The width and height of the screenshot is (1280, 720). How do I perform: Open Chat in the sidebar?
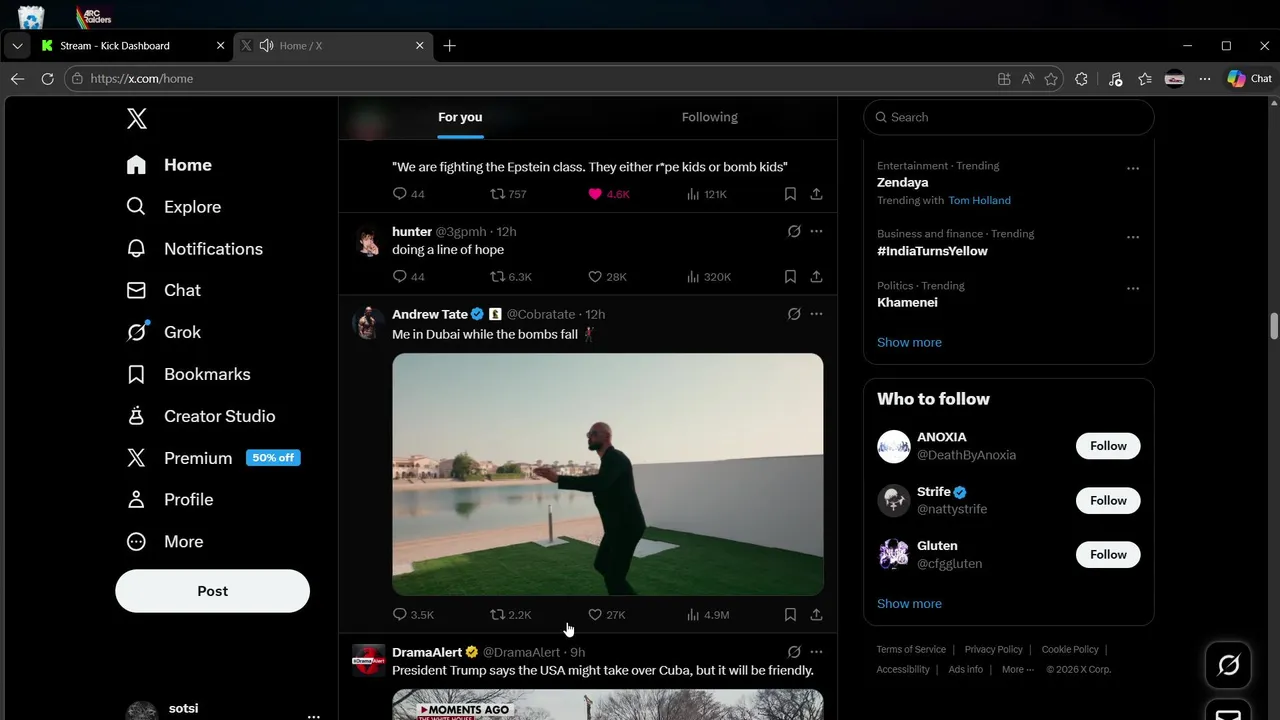(163, 290)
